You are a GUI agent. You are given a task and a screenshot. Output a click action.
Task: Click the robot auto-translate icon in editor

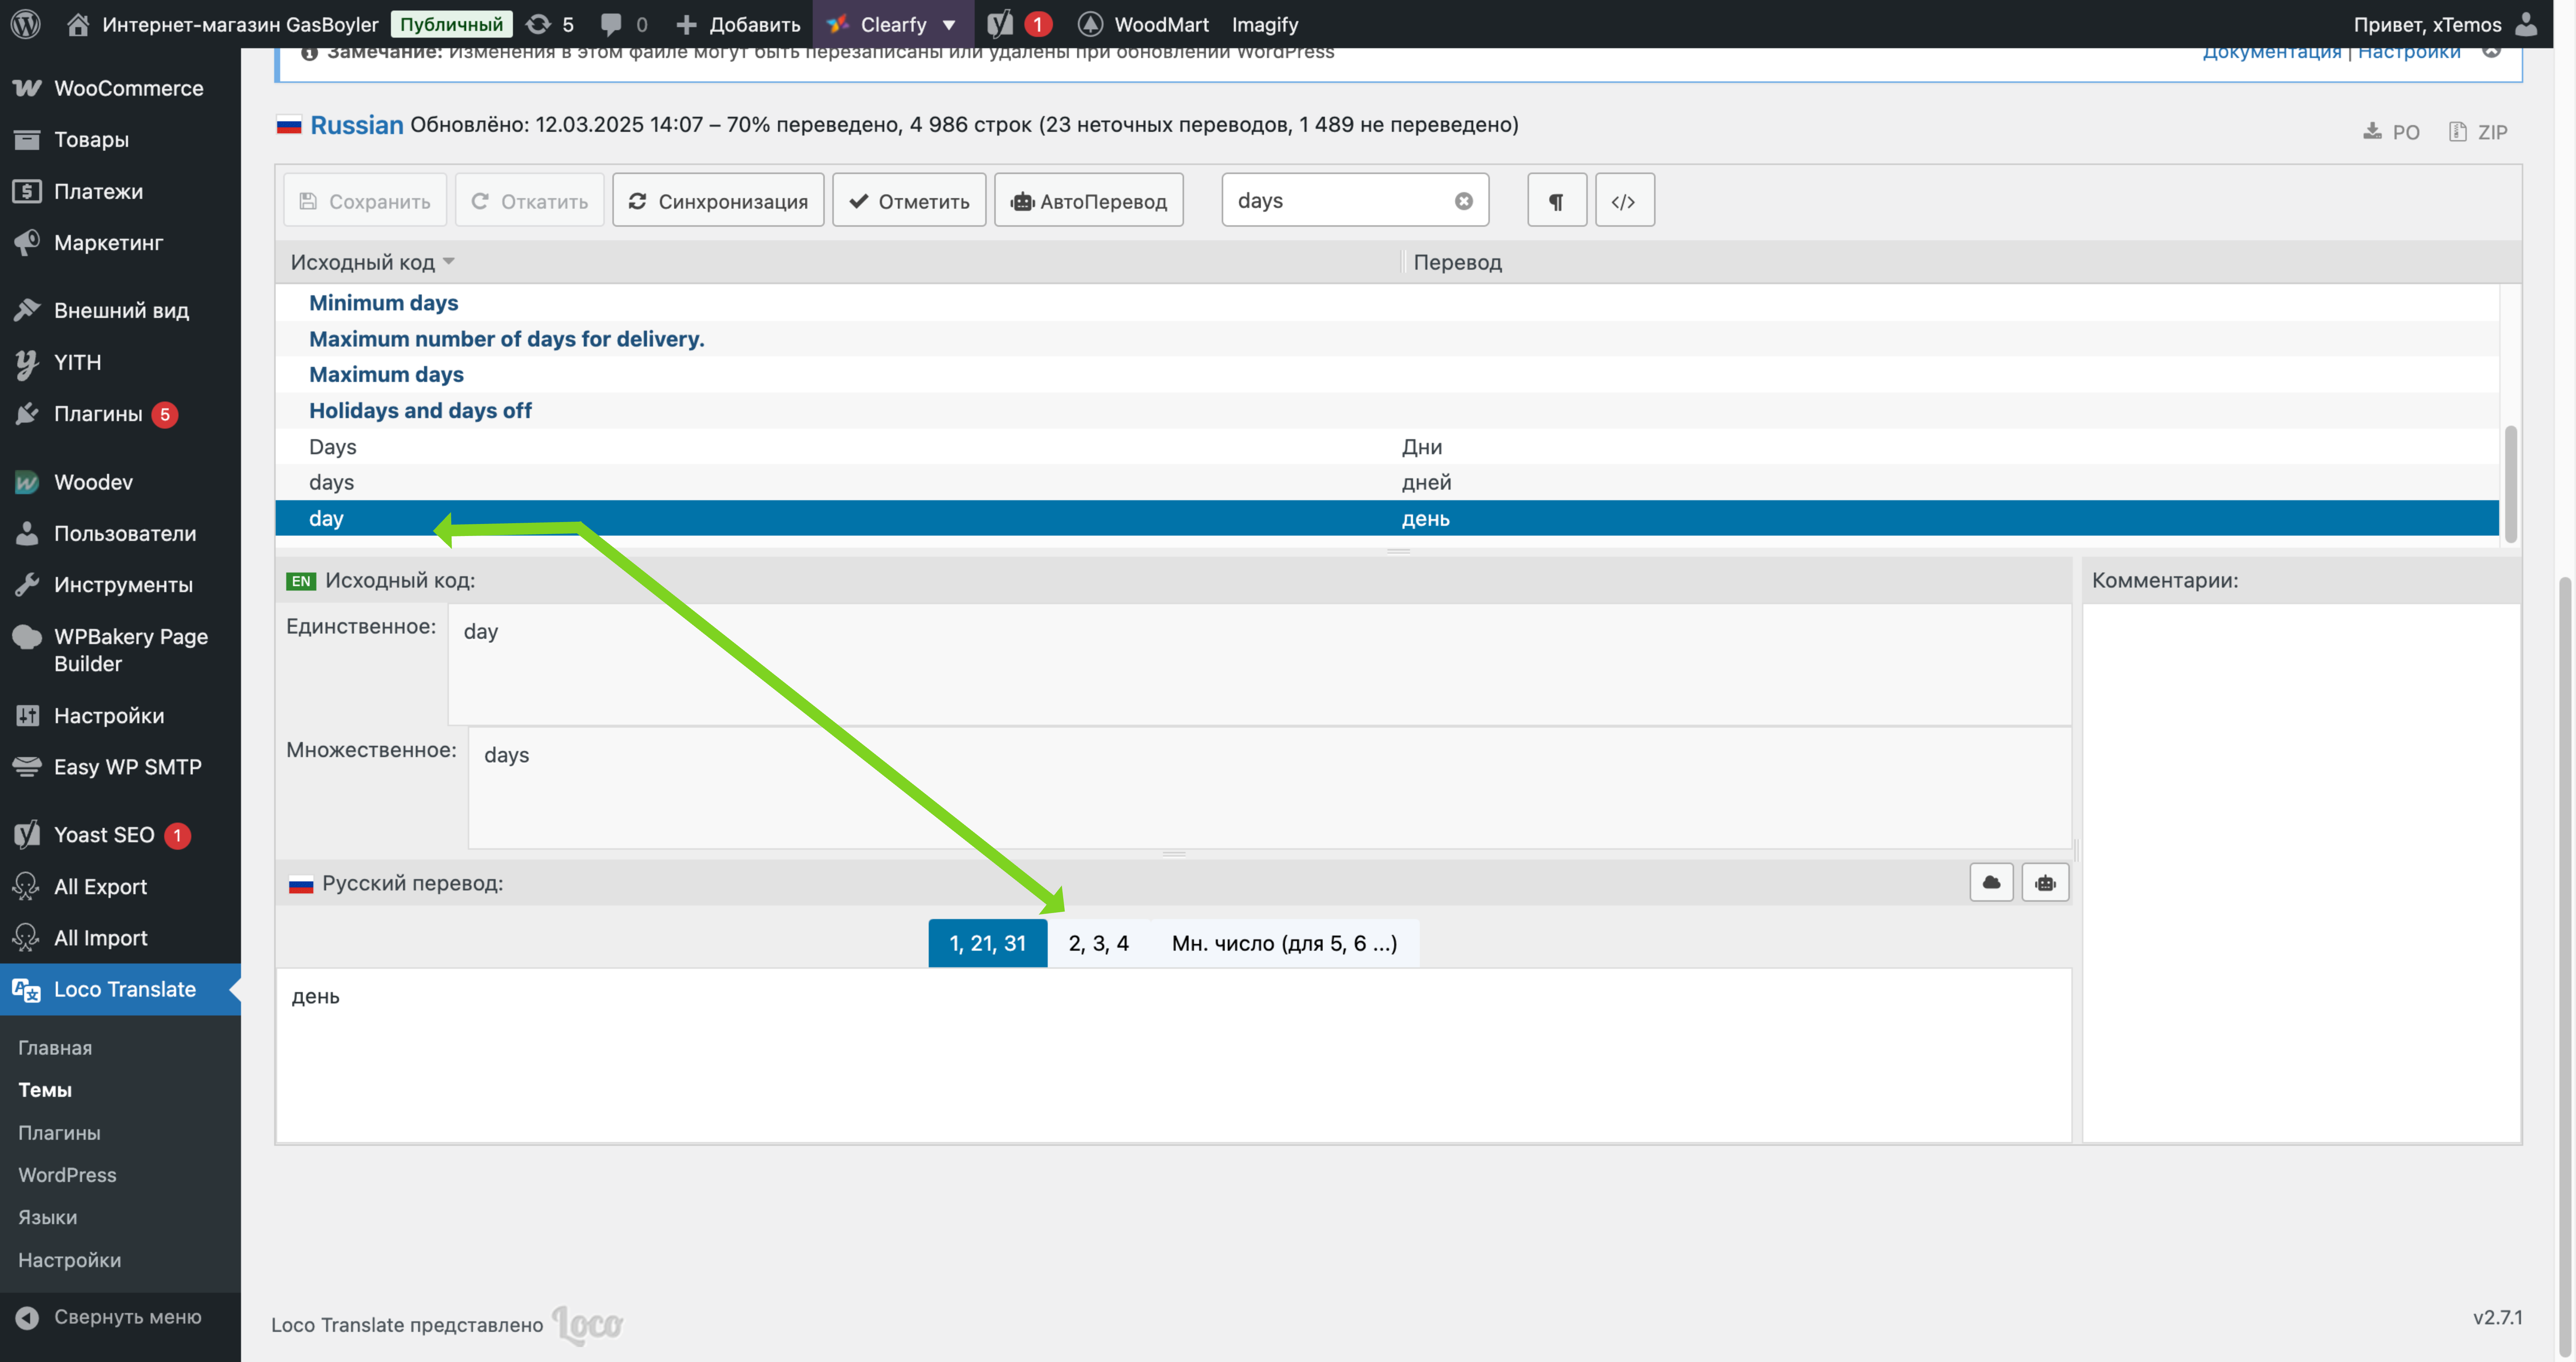pyautogui.click(x=2045, y=882)
